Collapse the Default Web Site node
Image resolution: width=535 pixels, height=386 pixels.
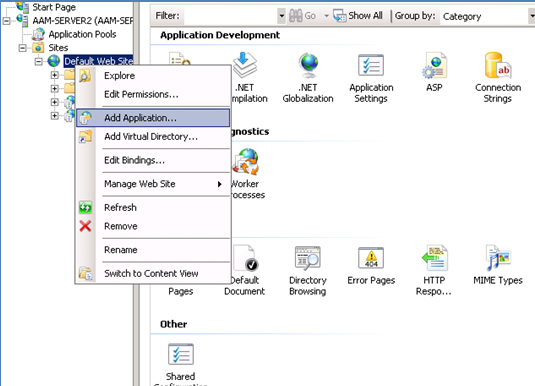pos(39,61)
